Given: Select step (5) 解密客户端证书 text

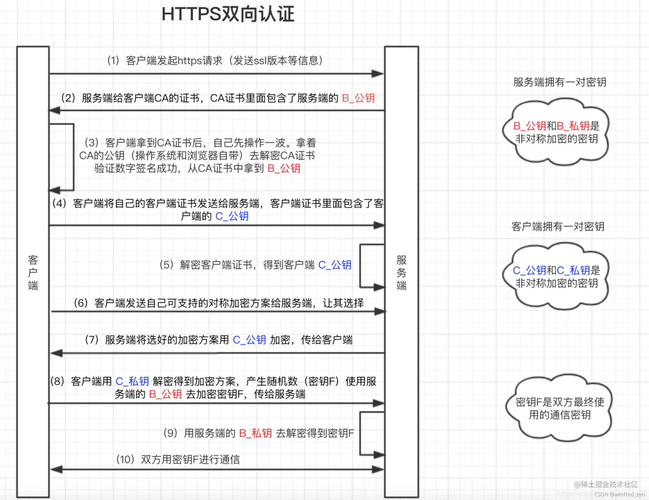Looking at the screenshot, I should point(255,265).
